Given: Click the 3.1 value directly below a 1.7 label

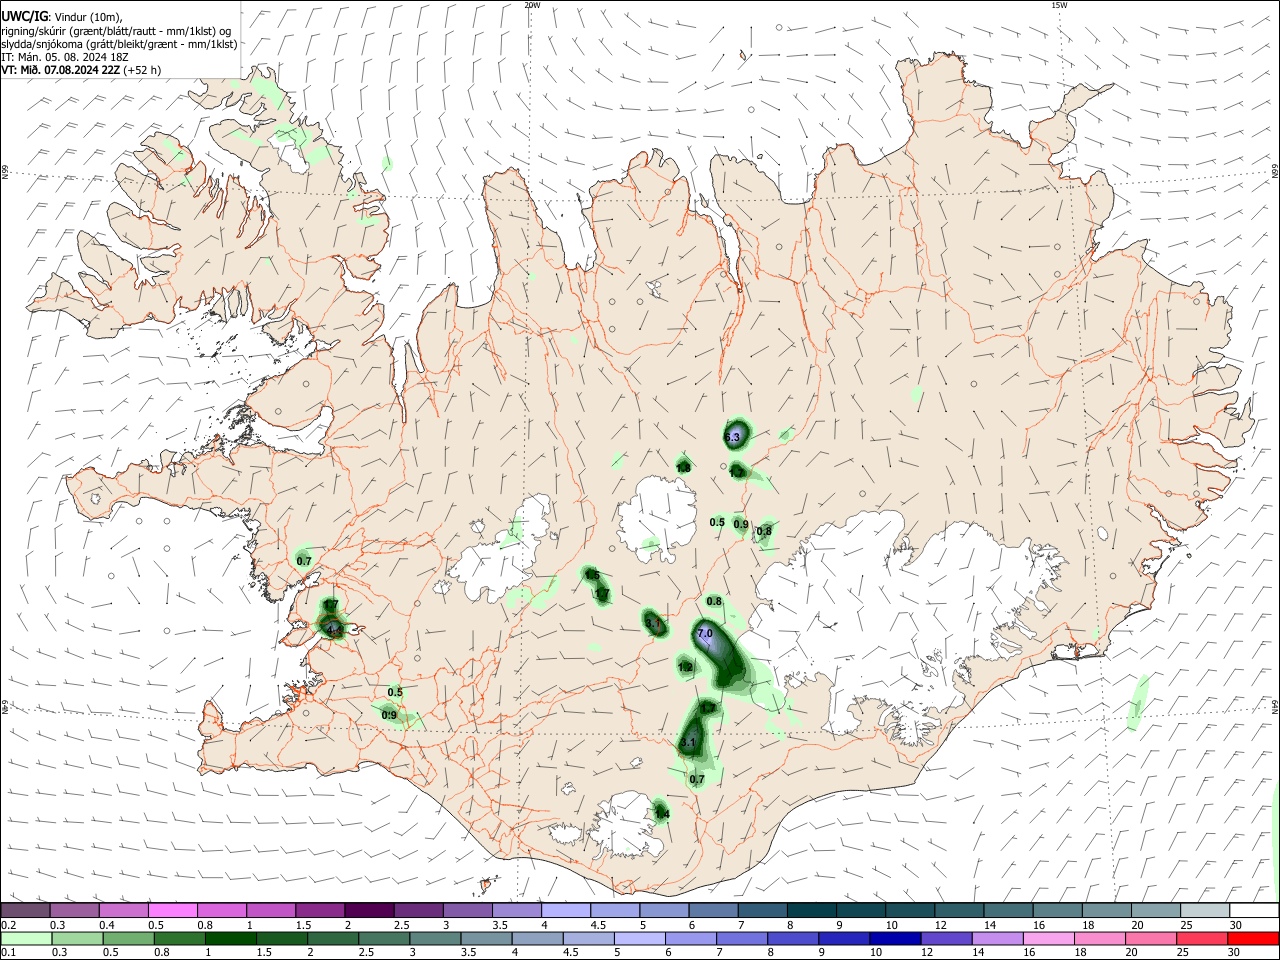Looking at the screenshot, I should point(688,743).
